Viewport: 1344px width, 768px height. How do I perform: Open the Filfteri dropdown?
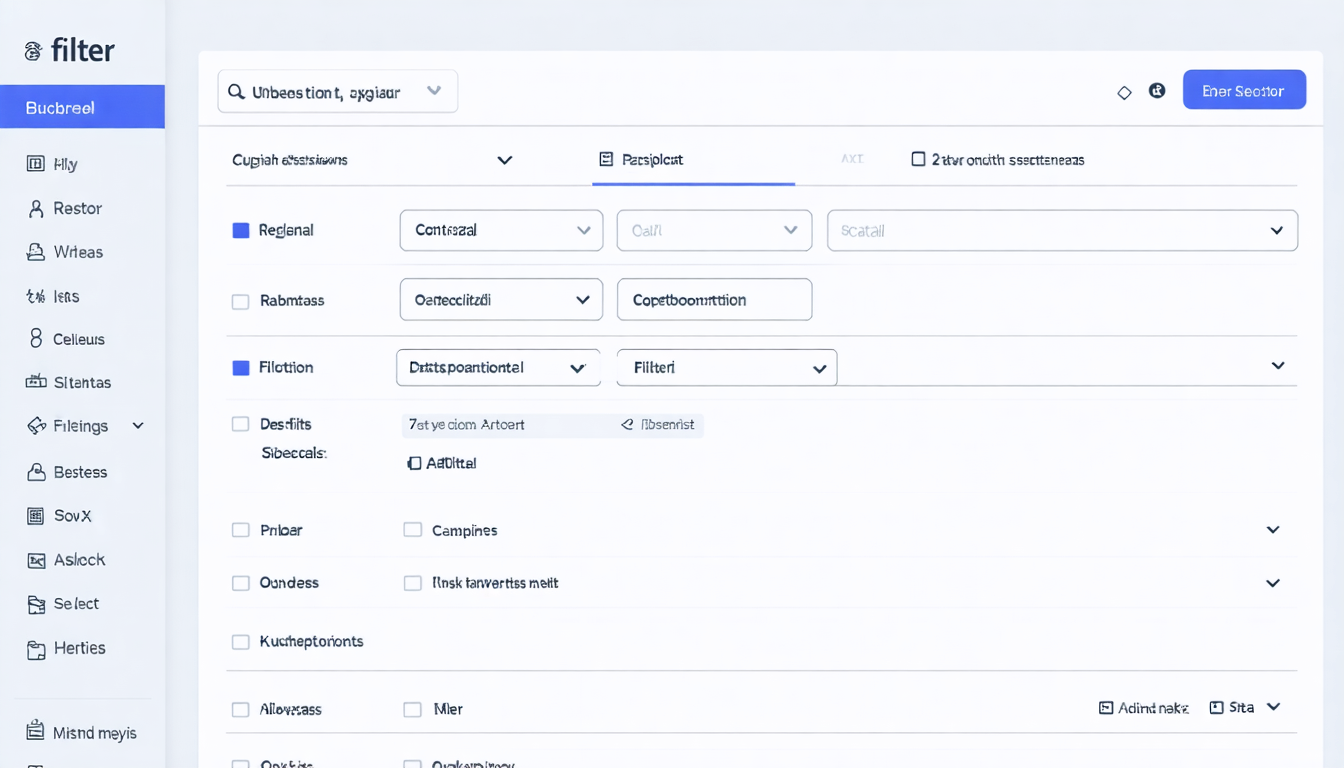[727, 368]
